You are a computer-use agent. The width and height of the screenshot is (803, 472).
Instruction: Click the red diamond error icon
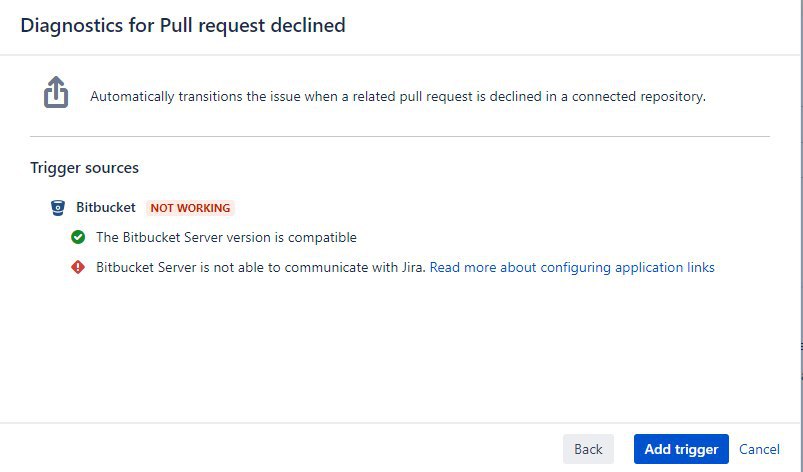point(78,267)
